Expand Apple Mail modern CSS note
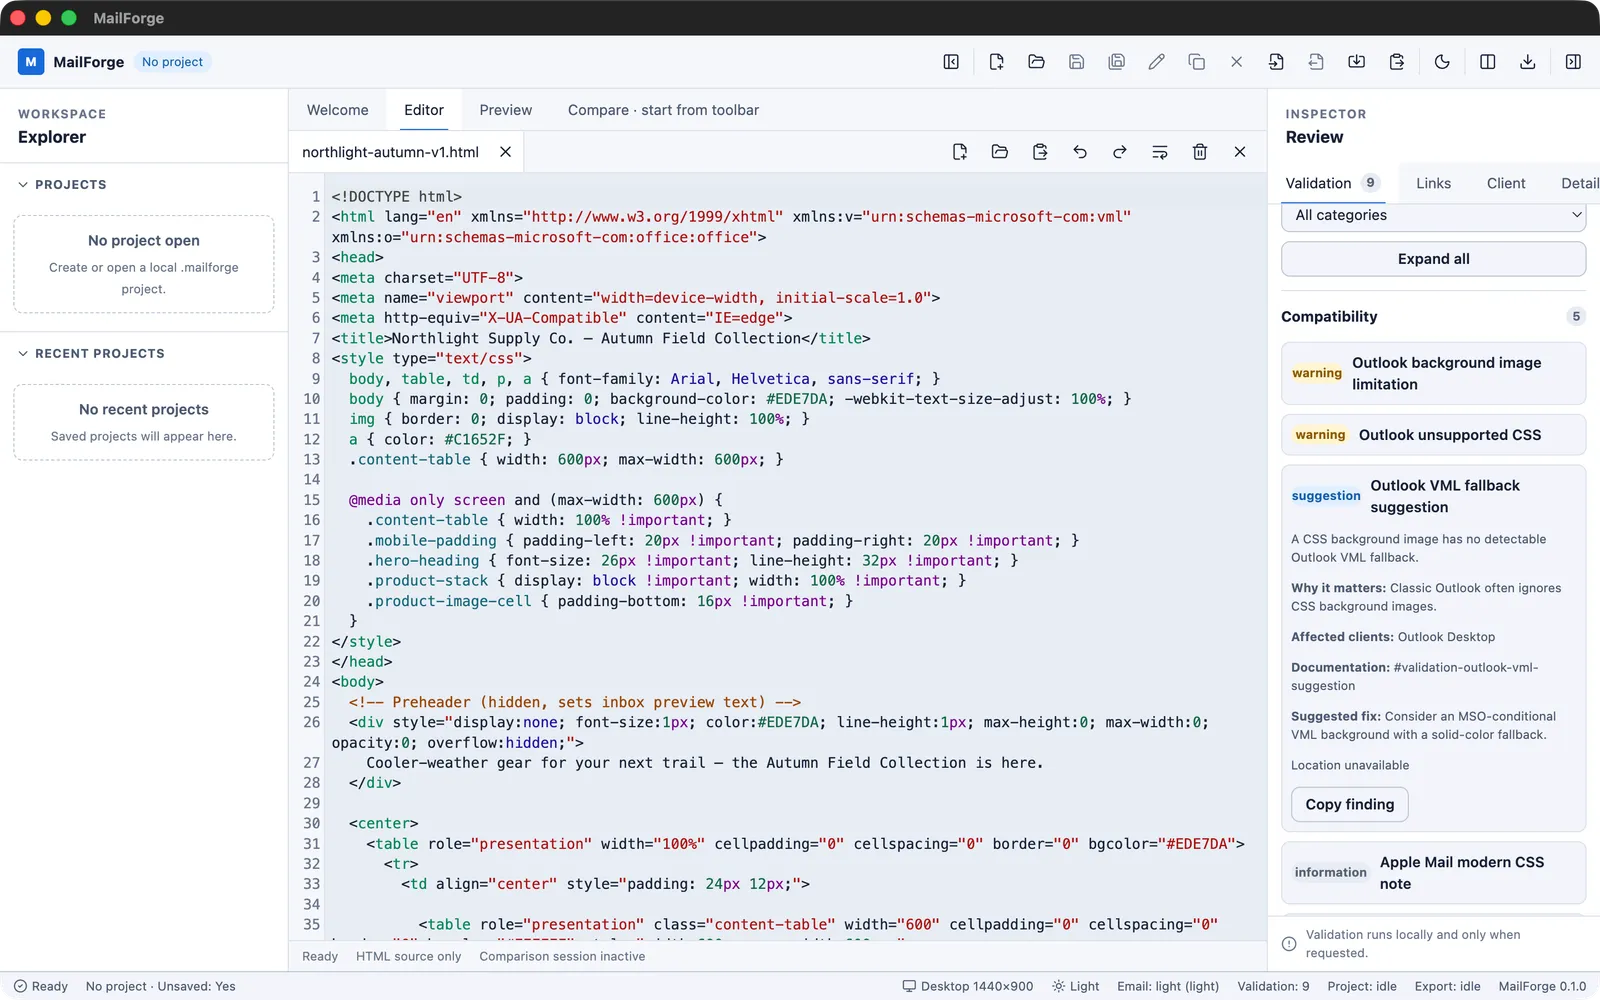 (x=1433, y=873)
